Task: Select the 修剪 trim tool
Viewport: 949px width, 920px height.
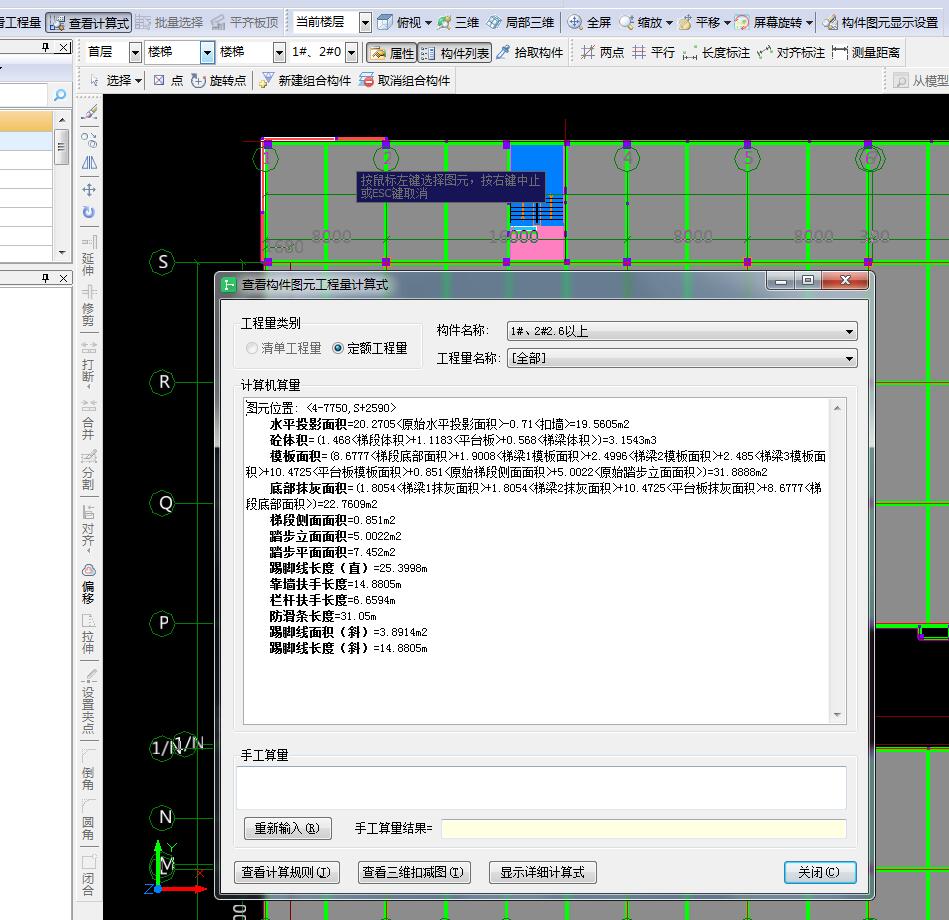Action: point(88,306)
